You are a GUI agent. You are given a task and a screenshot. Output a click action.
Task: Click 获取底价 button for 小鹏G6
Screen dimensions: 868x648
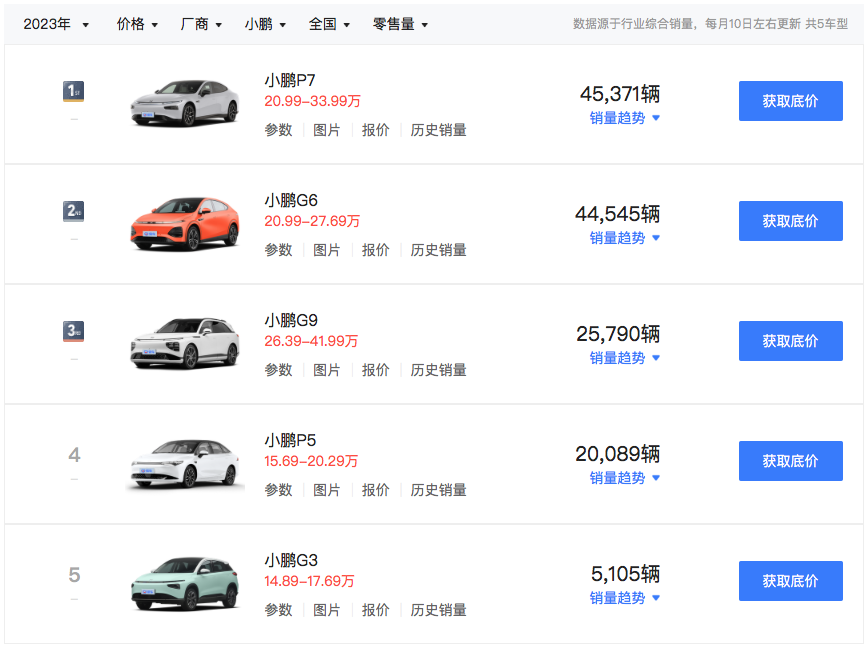point(790,221)
